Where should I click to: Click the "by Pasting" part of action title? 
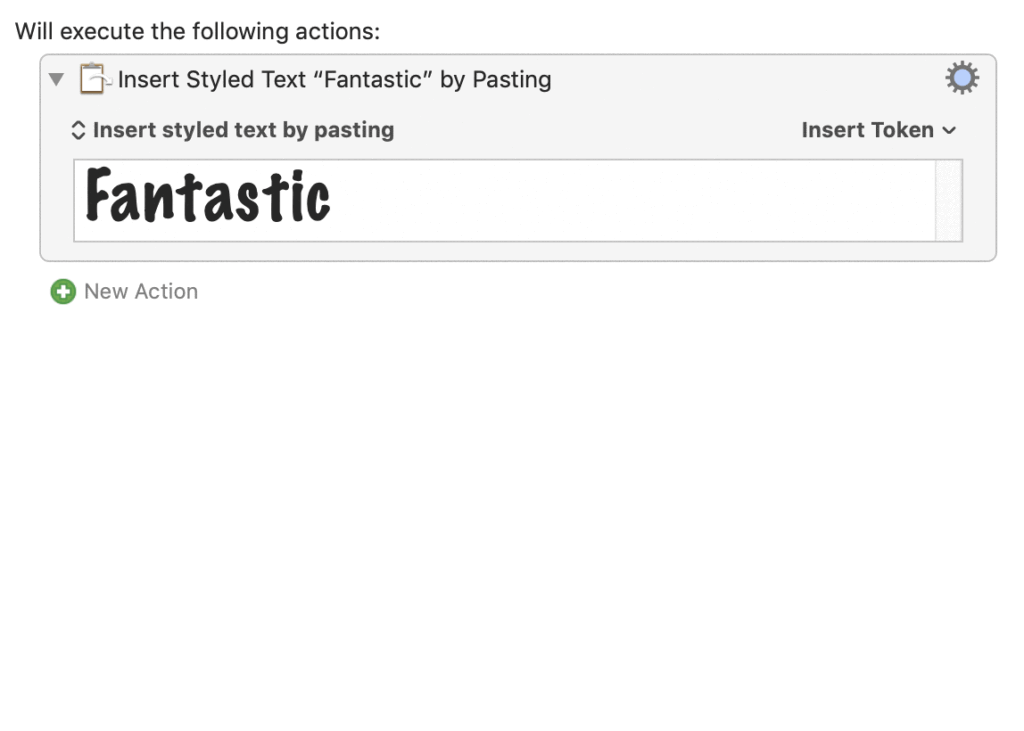[496, 80]
